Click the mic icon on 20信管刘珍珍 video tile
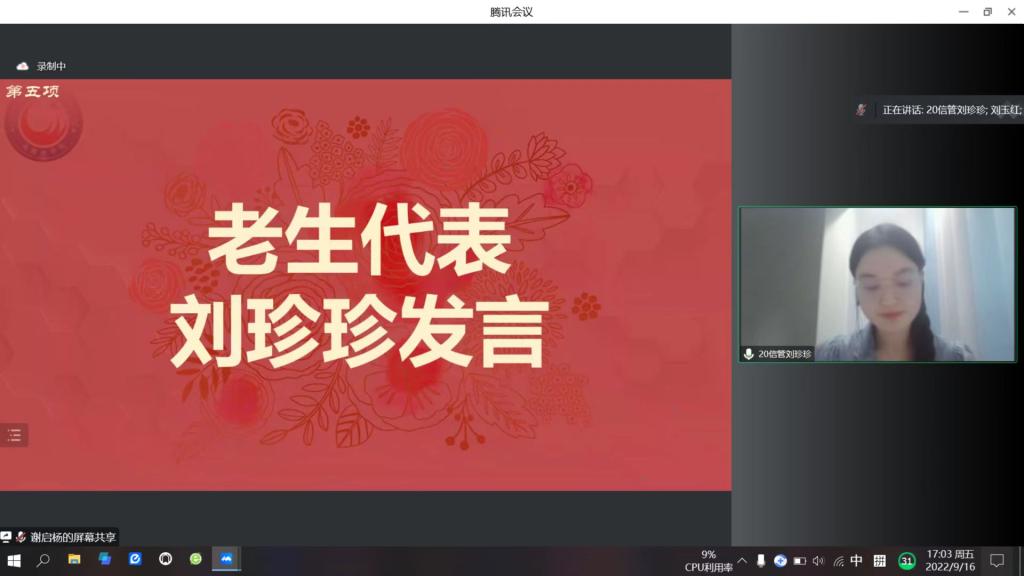 (748, 354)
